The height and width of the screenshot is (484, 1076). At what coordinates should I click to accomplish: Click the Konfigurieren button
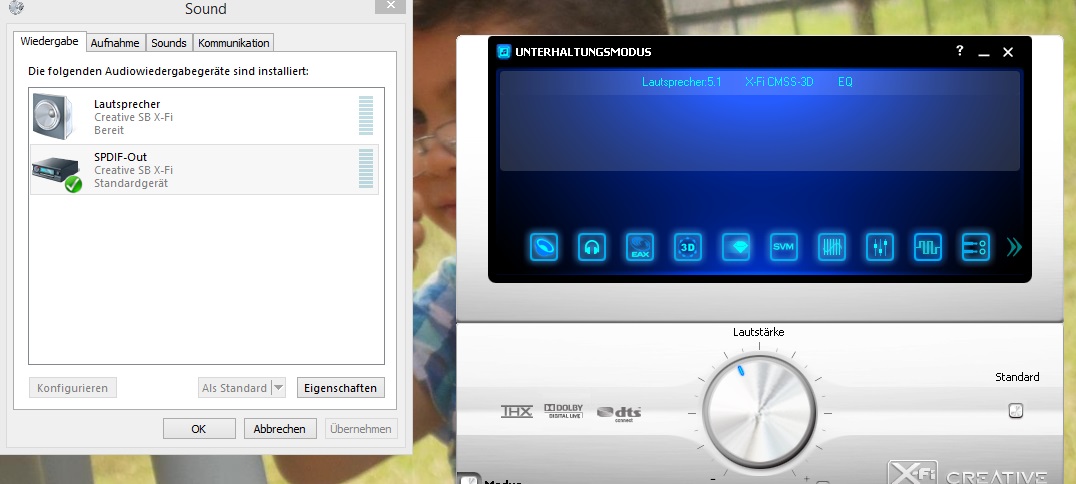pos(73,388)
